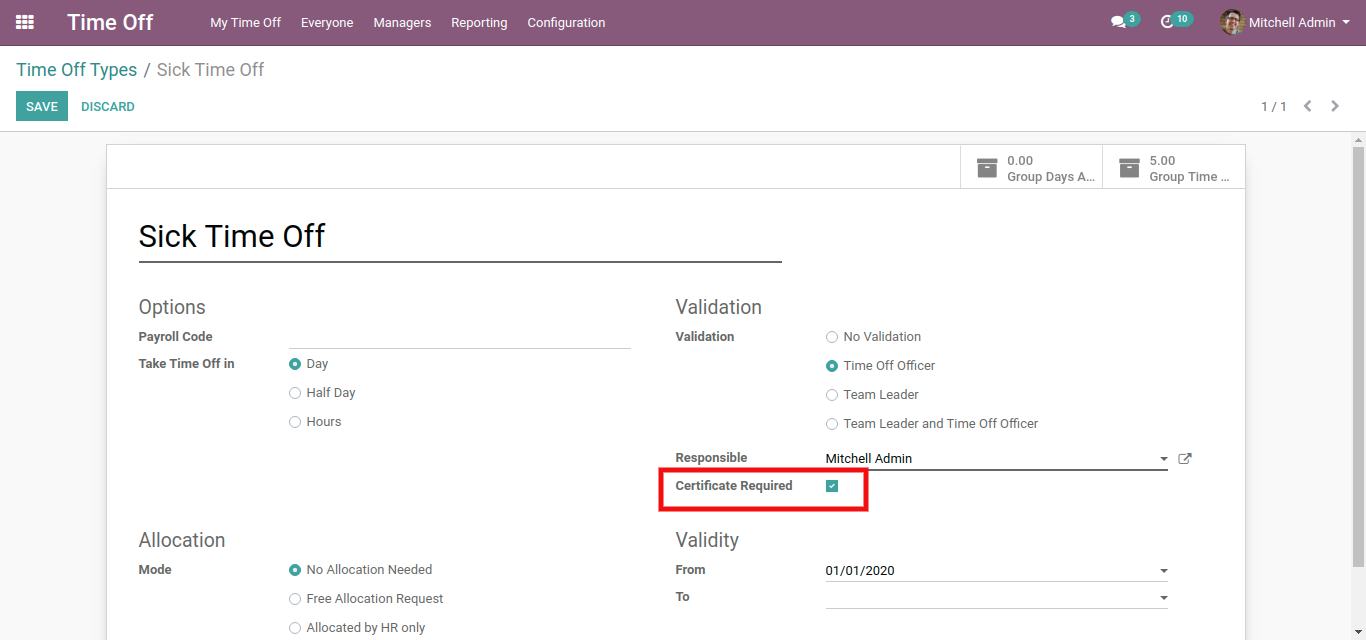Viewport: 1366px width, 640px height.
Task: Open Responsible external link icon
Action: pyautogui.click(x=1185, y=459)
